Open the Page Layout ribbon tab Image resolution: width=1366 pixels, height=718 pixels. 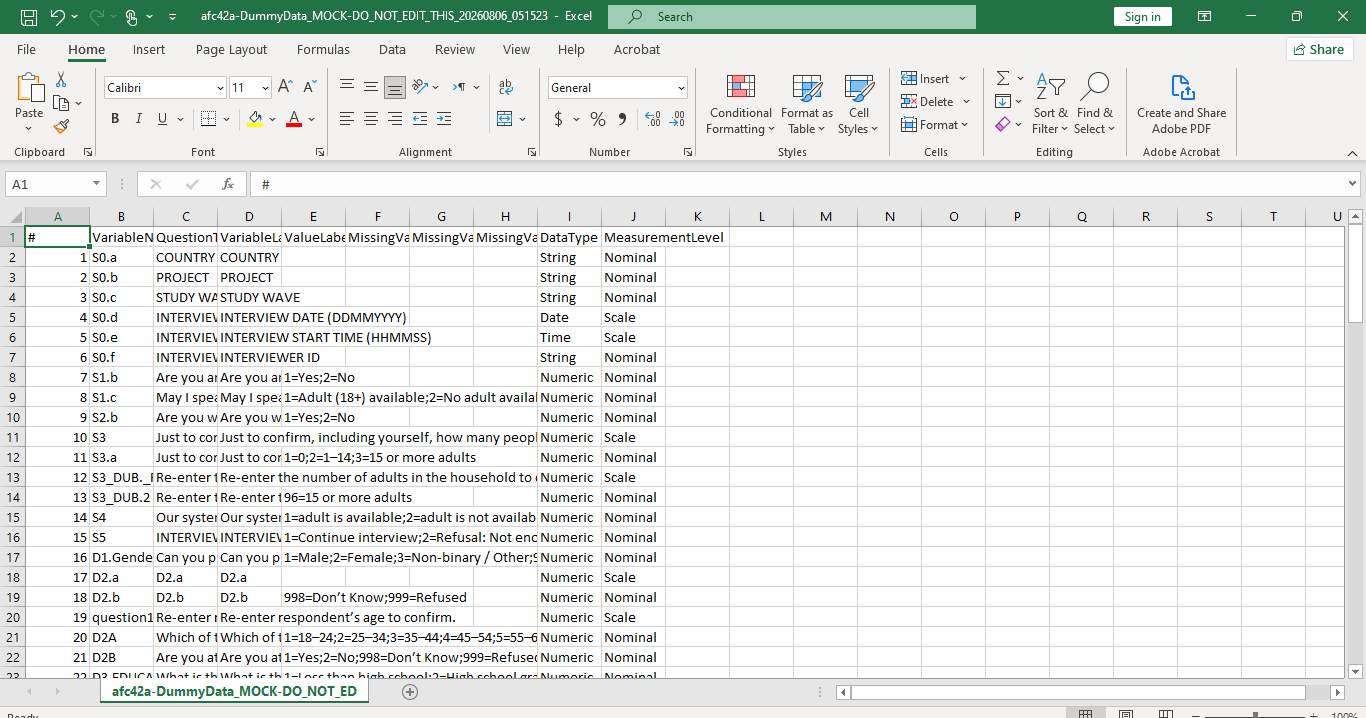click(231, 49)
